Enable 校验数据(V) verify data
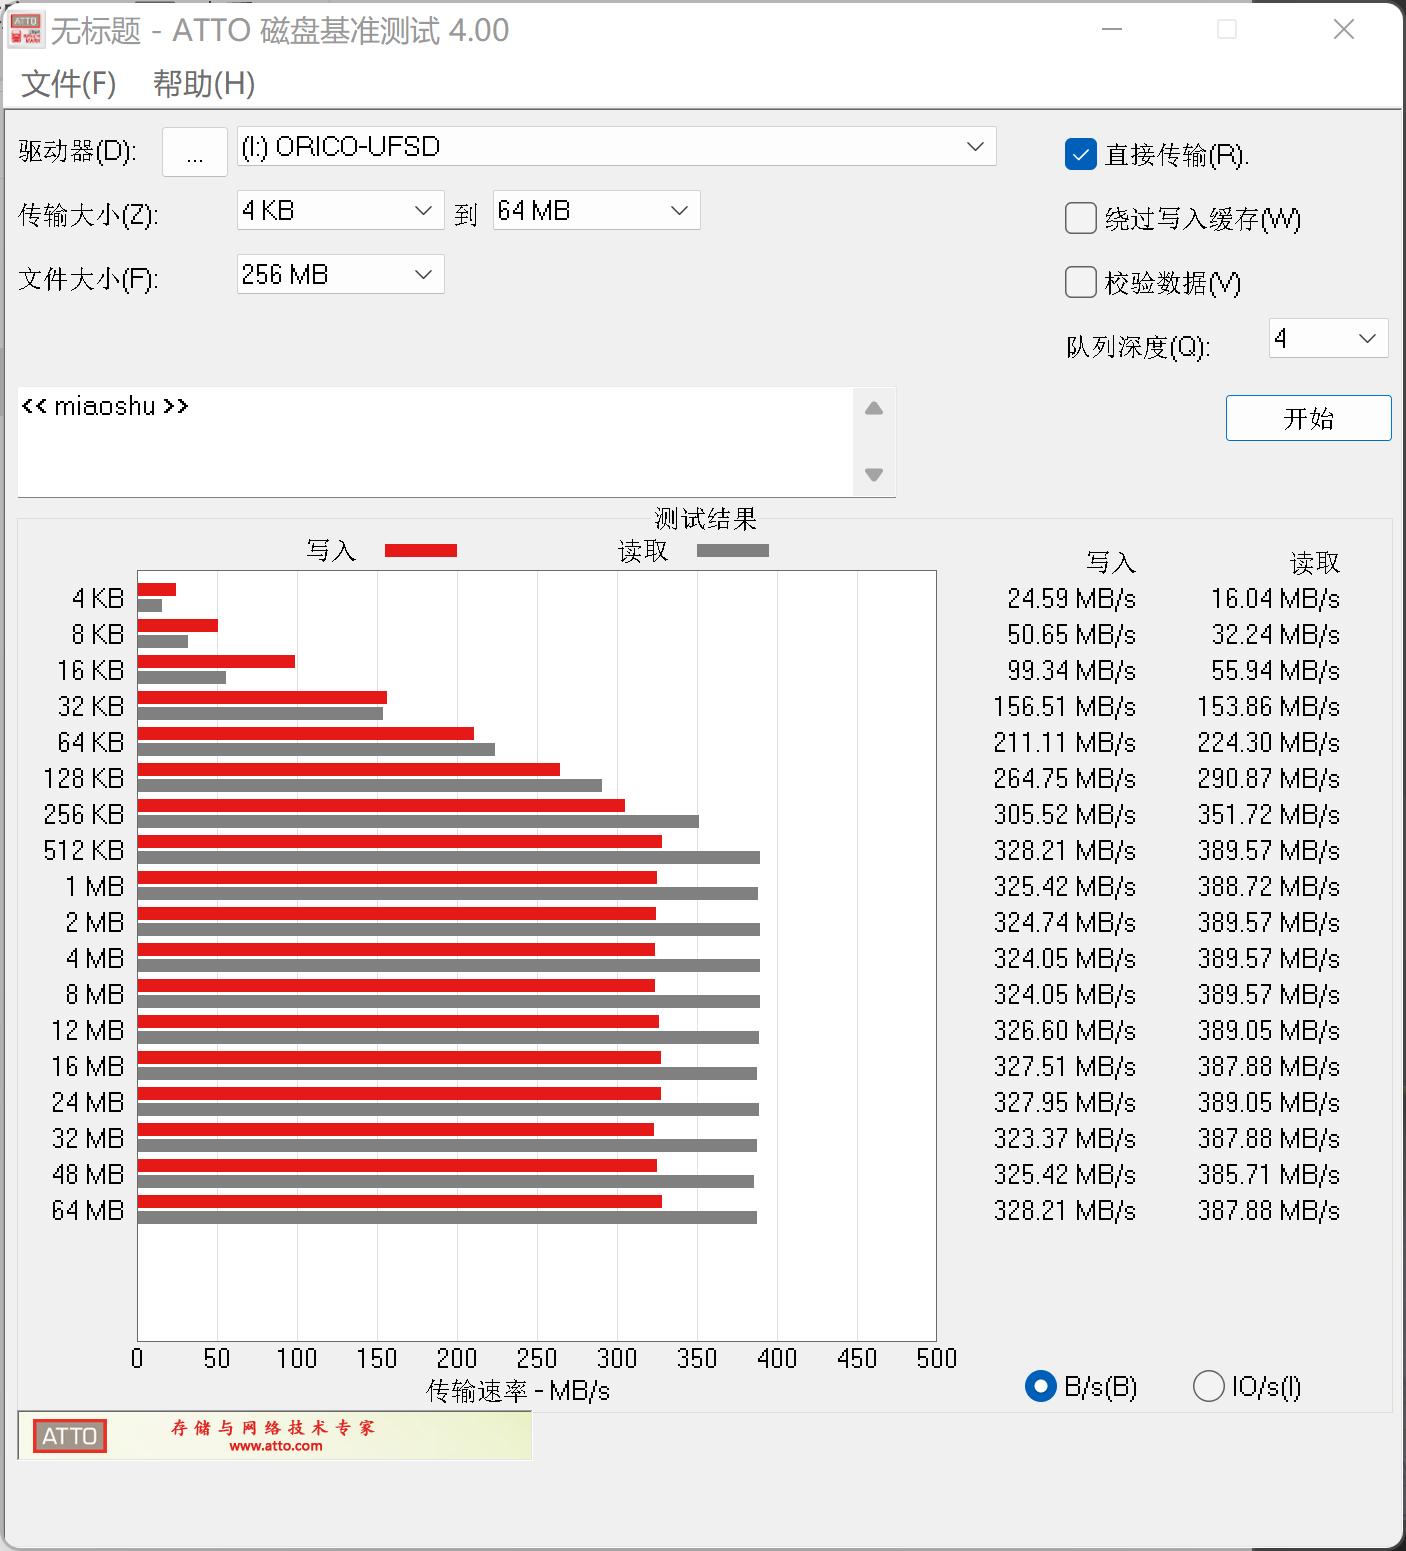 1080,282
